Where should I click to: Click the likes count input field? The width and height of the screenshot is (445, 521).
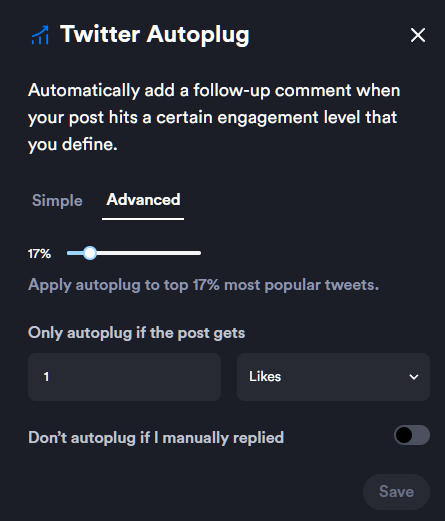(x=124, y=377)
